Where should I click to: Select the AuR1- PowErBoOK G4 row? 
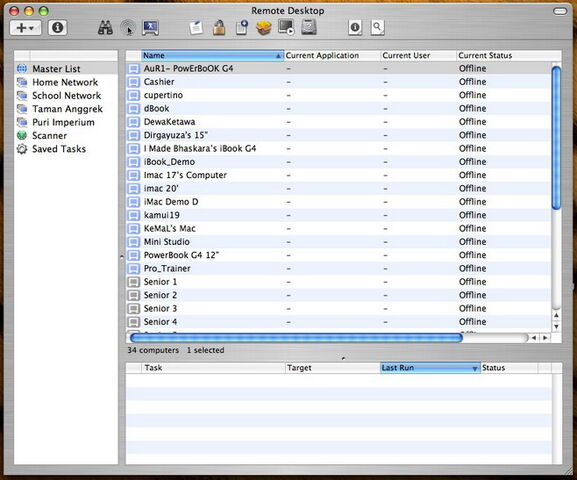point(339,68)
